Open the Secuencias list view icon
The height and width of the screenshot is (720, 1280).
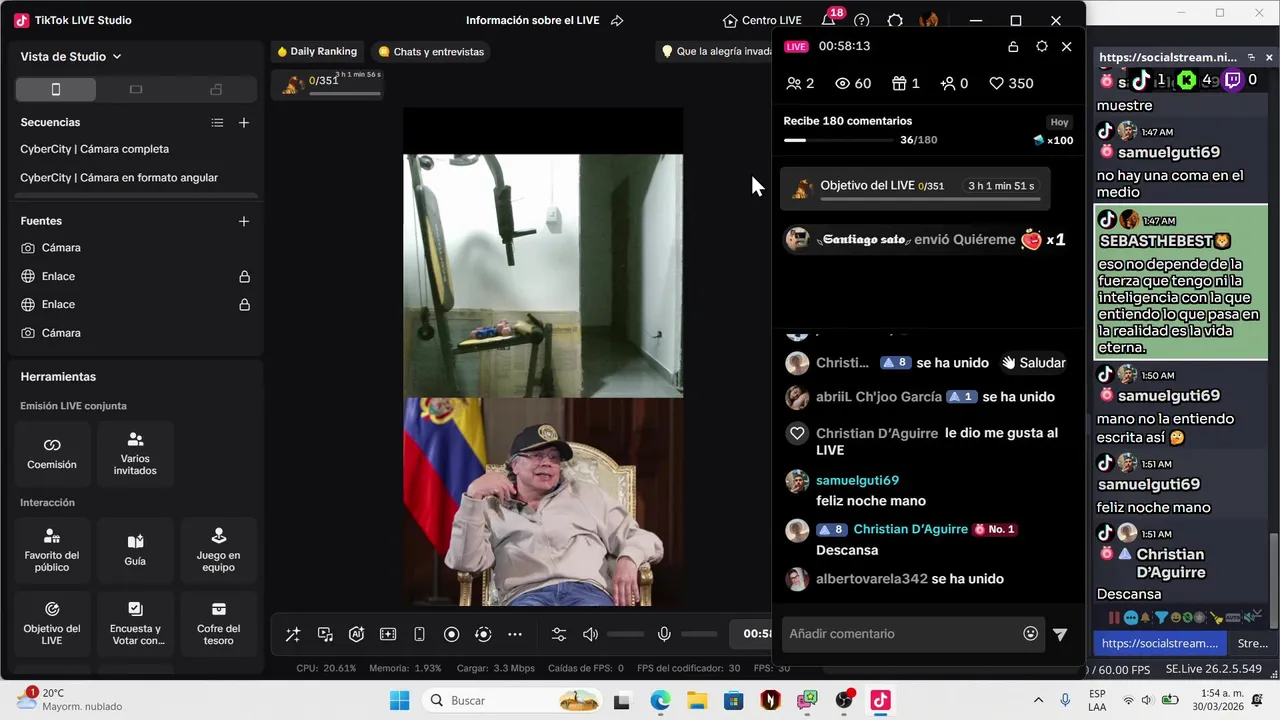click(217, 123)
